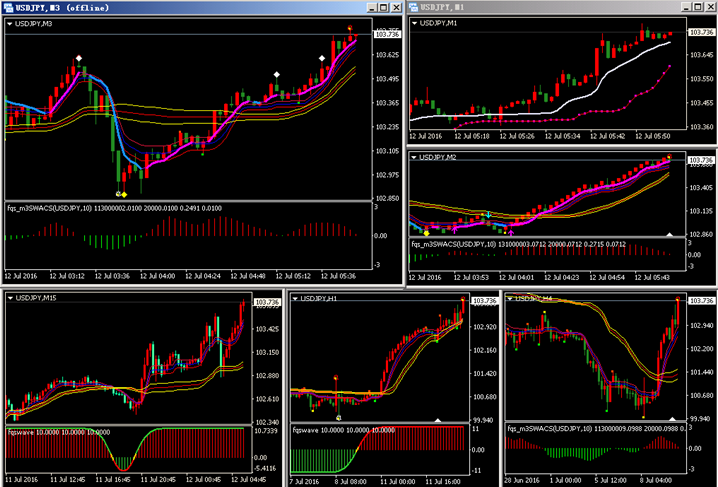Expand the USDJPY,M1 chart label triangle
718x487 pixels.
click(x=414, y=22)
